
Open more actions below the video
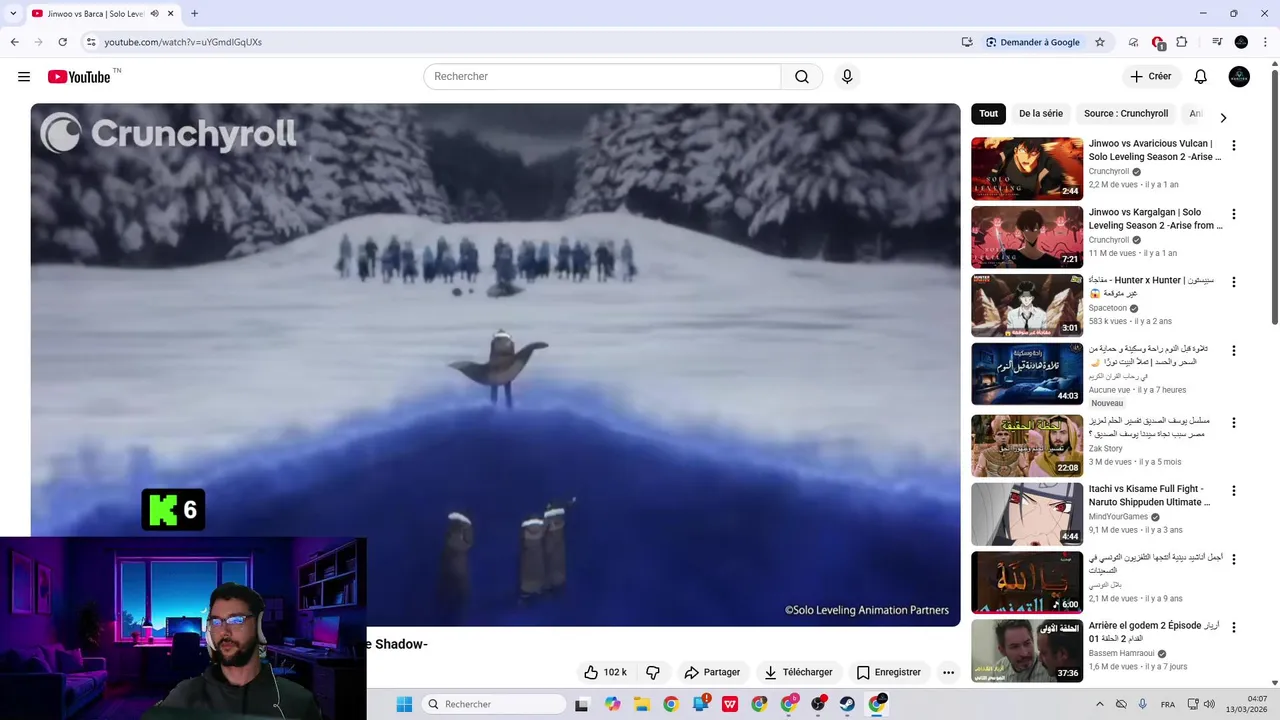click(x=948, y=672)
